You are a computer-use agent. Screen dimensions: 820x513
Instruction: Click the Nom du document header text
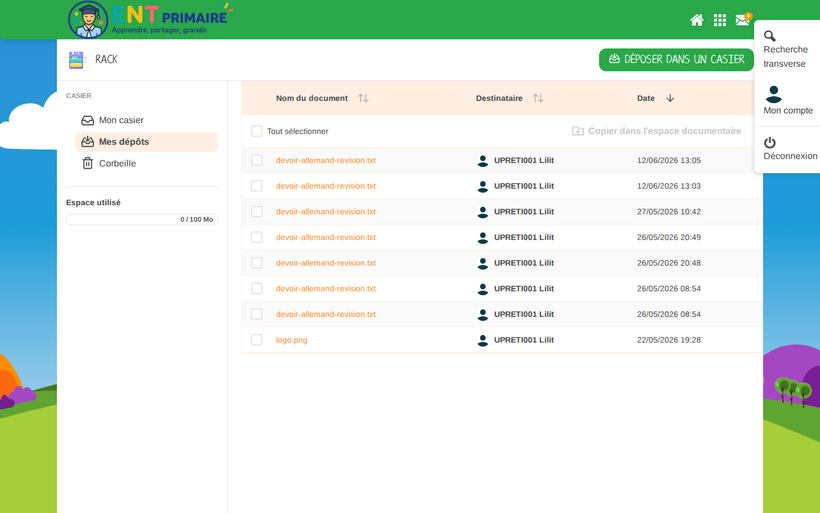tap(312, 98)
